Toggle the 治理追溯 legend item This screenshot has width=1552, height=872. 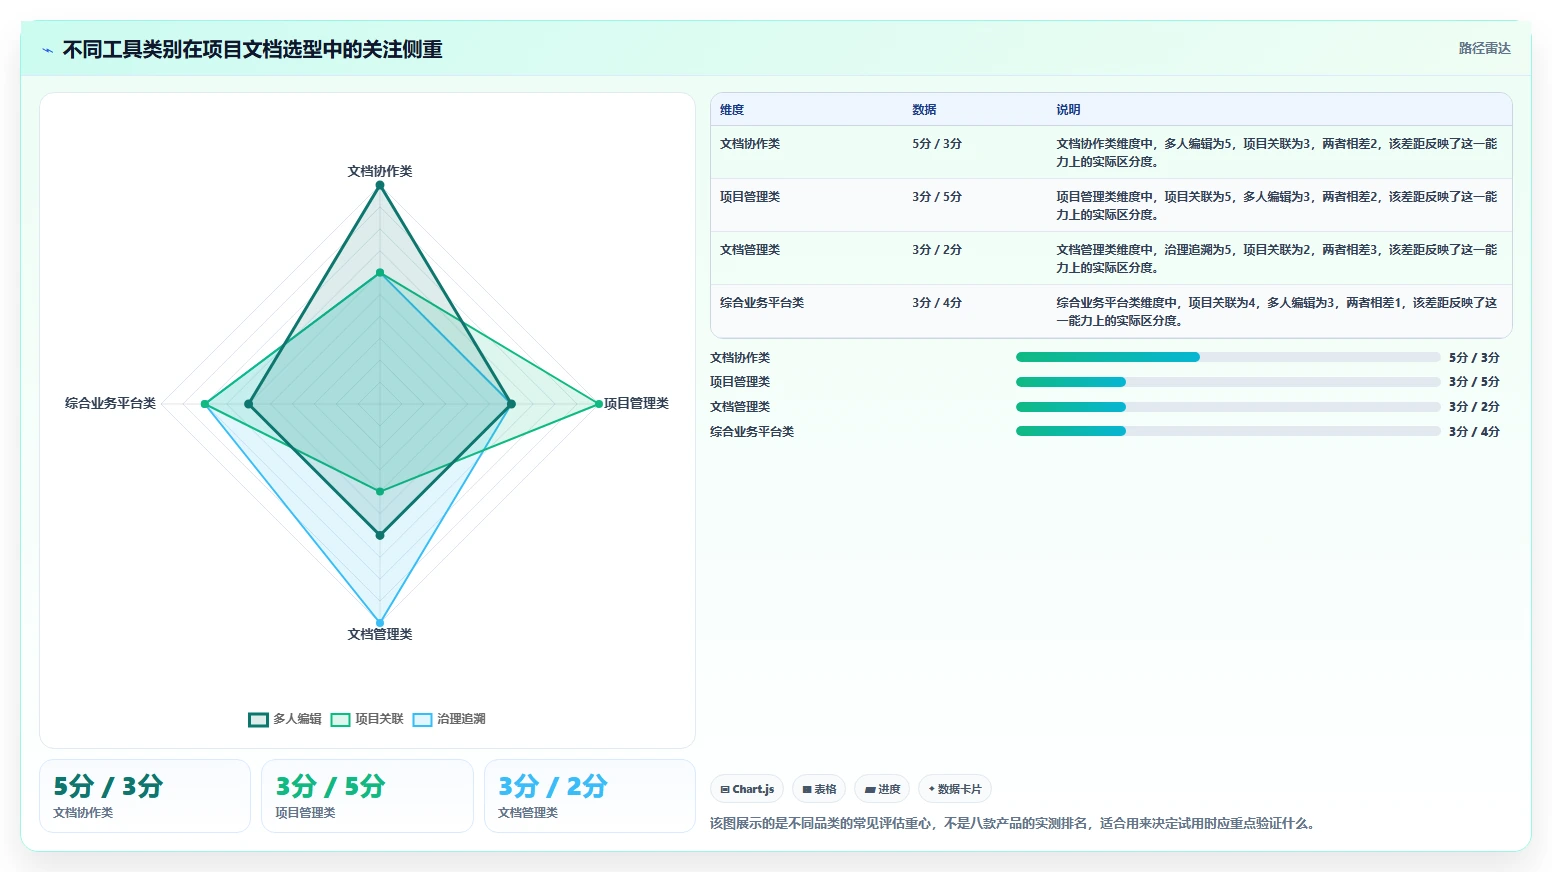click(449, 719)
